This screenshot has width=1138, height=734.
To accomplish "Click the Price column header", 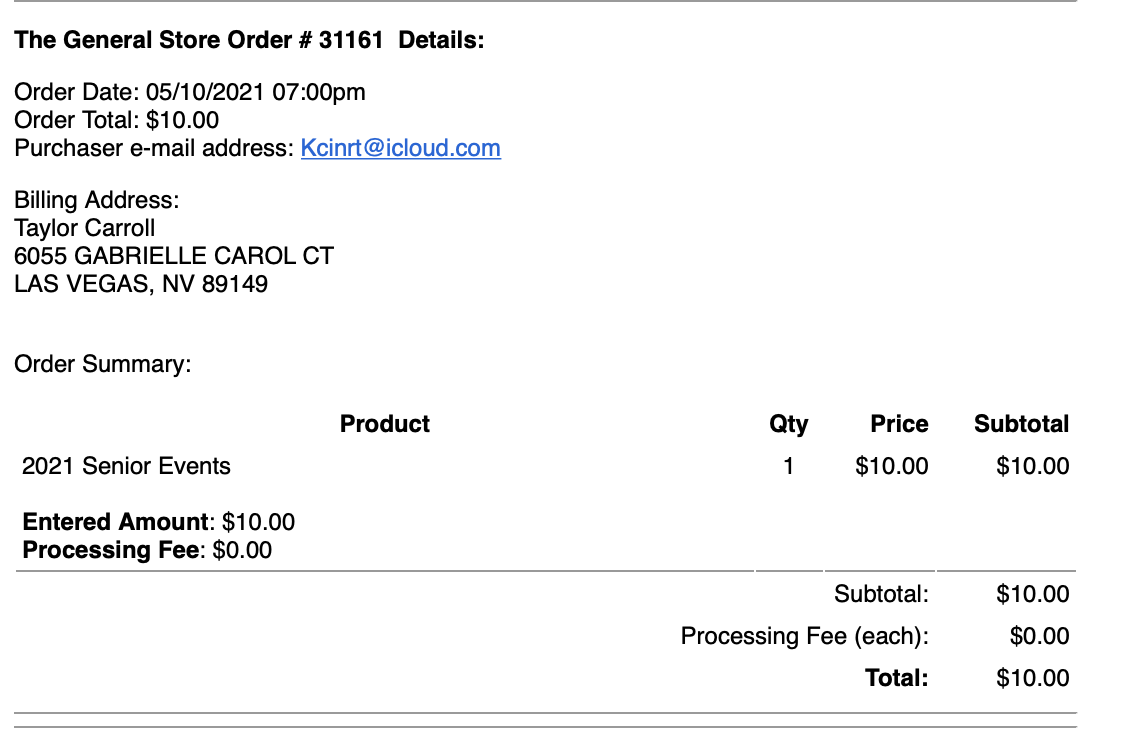I will (x=899, y=424).
